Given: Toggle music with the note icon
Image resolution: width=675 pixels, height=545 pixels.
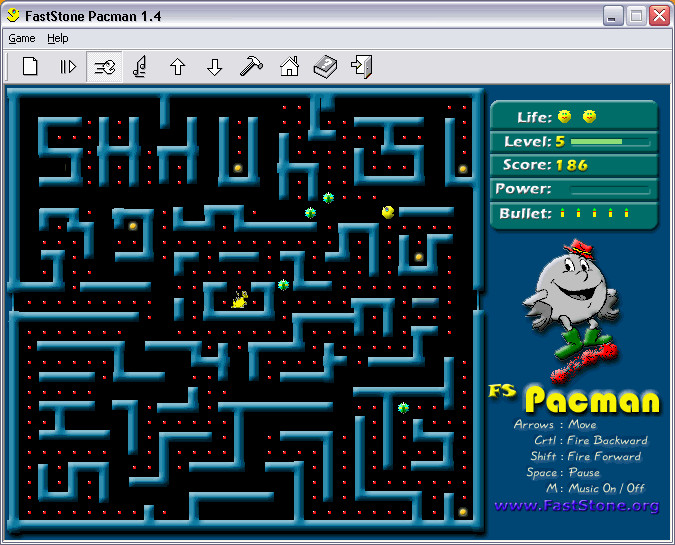Looking at the screenshot, I should click(x=141, y=66).
